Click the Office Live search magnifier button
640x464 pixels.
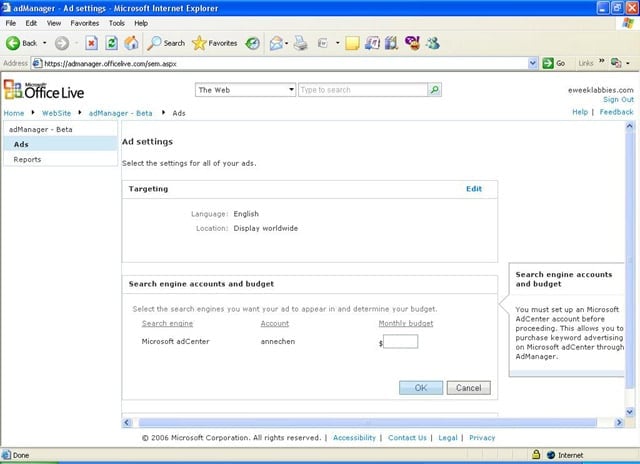pyautogui.click(x=435, y=89)
